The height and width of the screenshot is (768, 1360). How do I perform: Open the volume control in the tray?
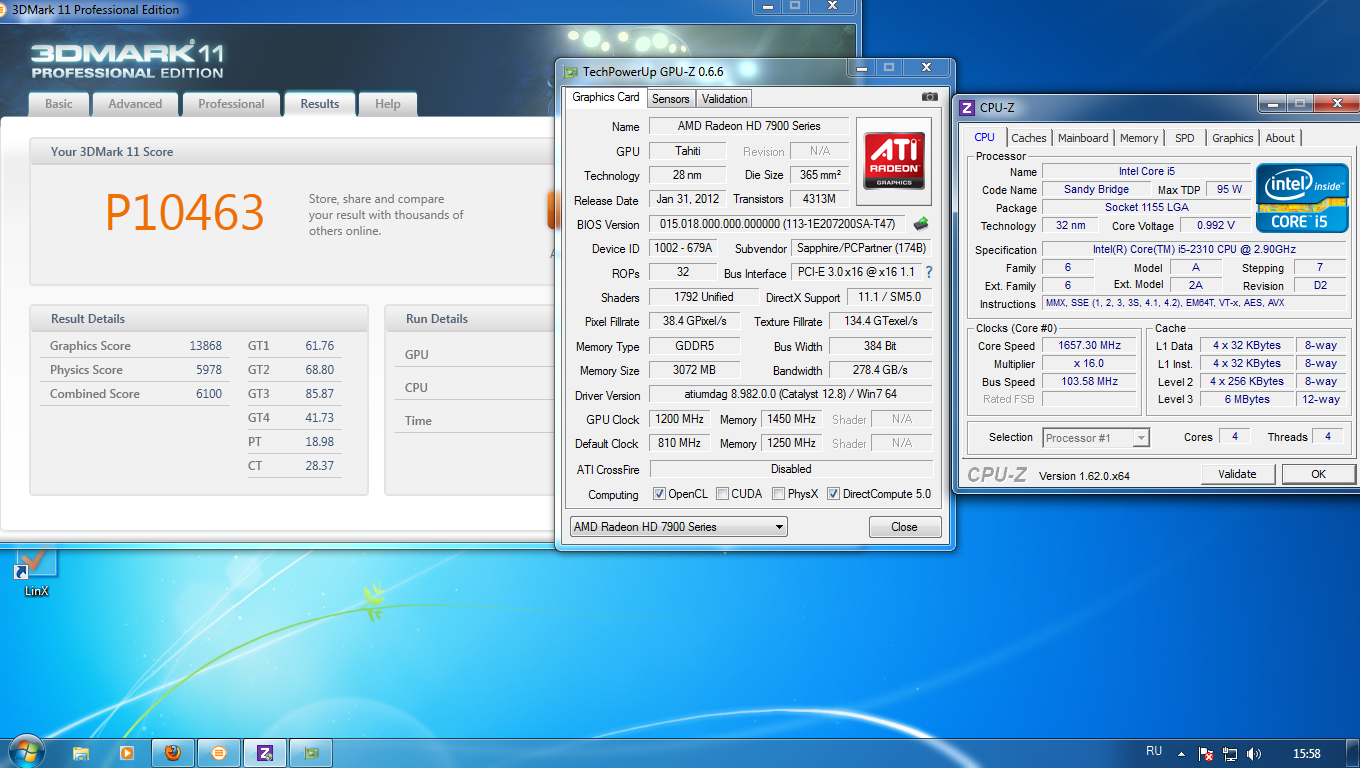tap(1254, 753)
